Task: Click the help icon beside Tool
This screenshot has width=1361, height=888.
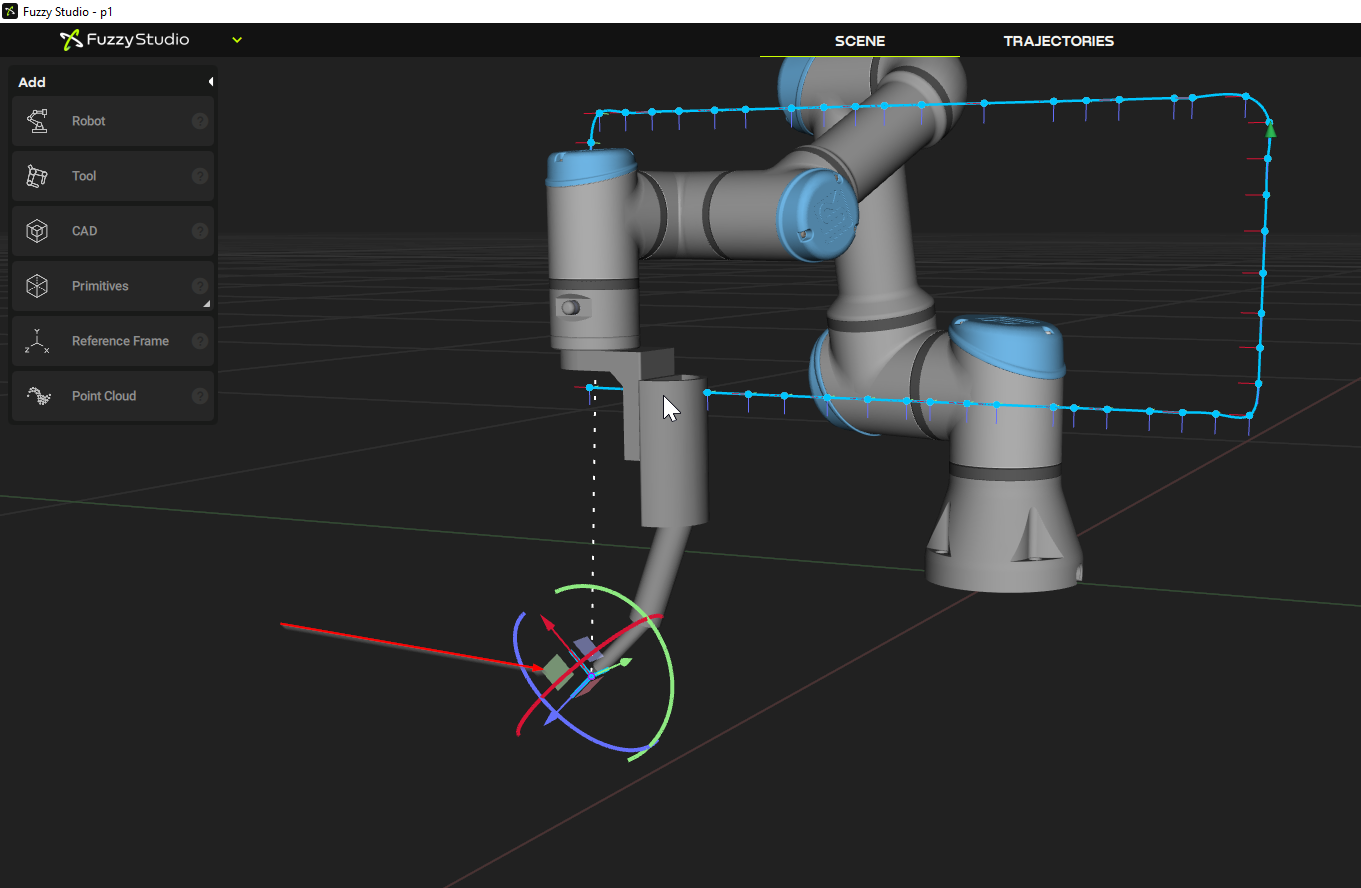Action: 200,176
